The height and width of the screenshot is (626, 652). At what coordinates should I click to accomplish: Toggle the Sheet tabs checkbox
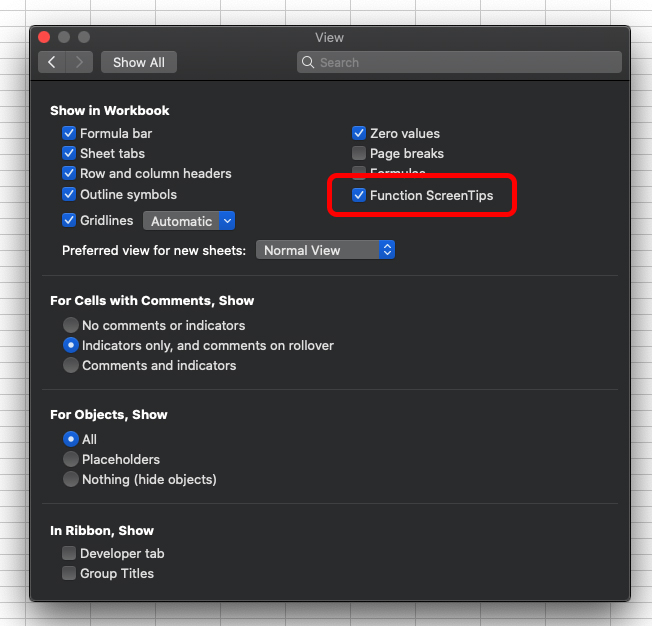pyautogui.click(x=69, y=153)
